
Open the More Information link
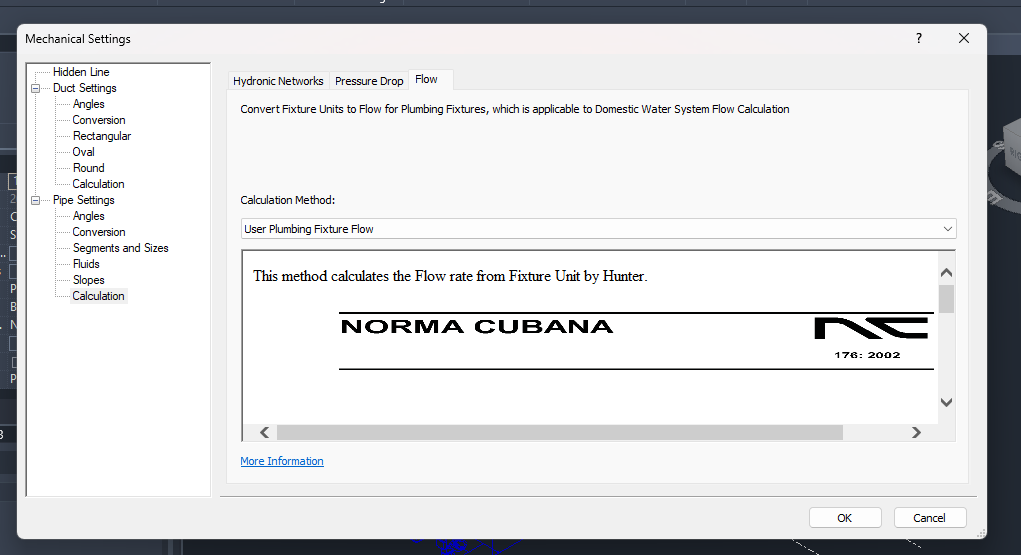click(282, 461)
